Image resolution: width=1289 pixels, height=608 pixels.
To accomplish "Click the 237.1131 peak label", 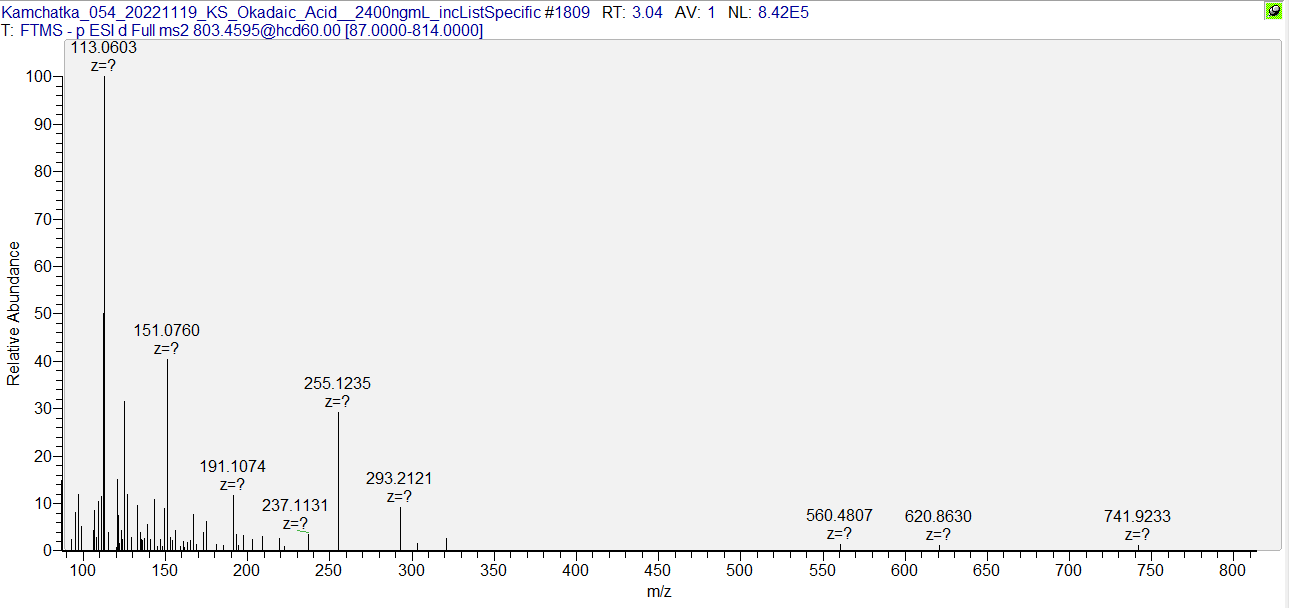I will [295, 506].
